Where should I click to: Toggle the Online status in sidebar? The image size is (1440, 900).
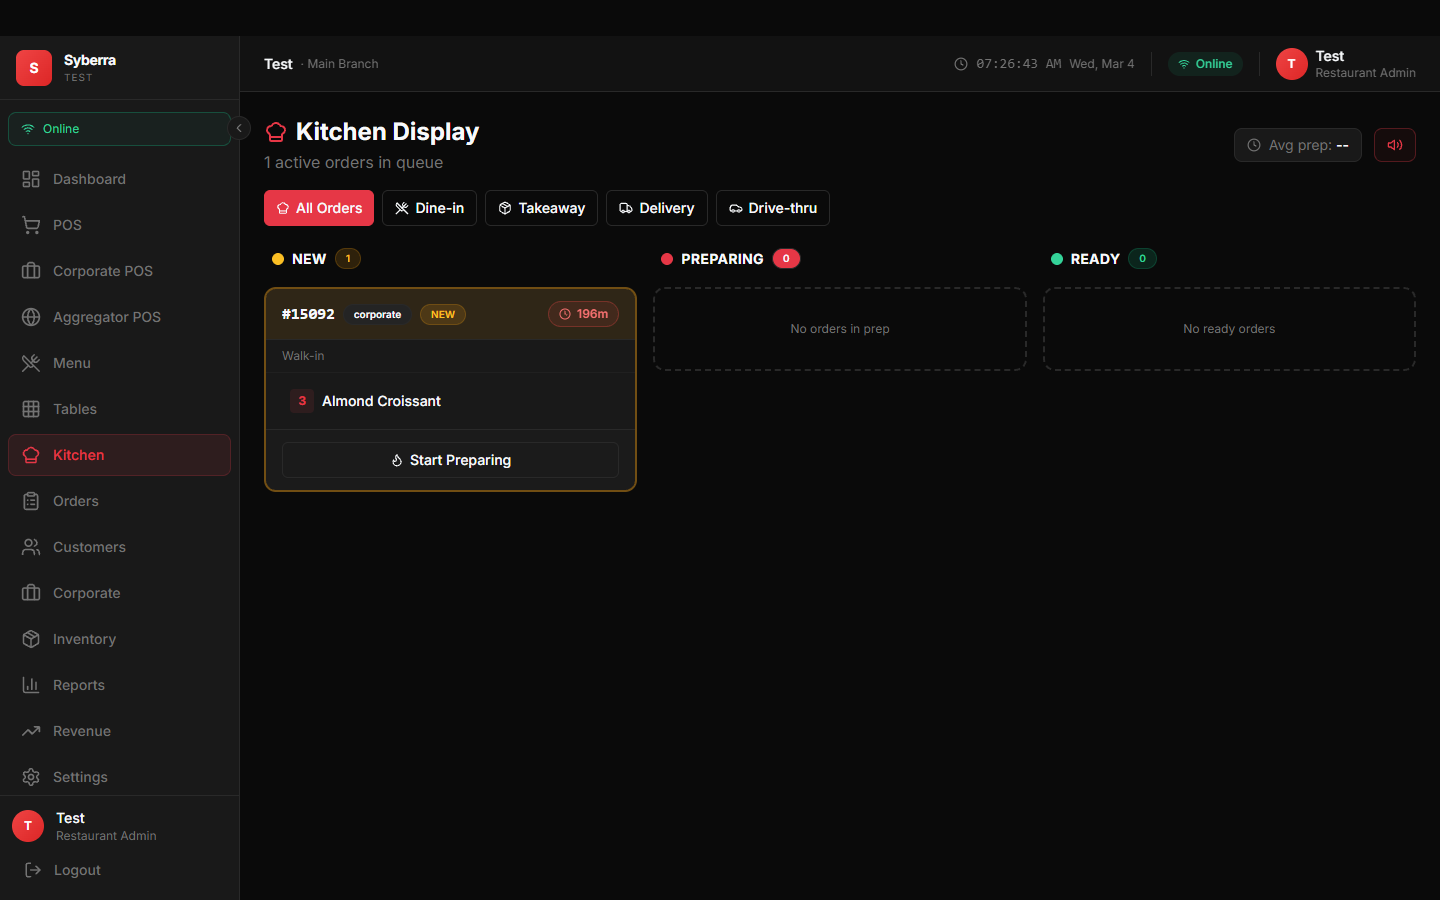119,129
